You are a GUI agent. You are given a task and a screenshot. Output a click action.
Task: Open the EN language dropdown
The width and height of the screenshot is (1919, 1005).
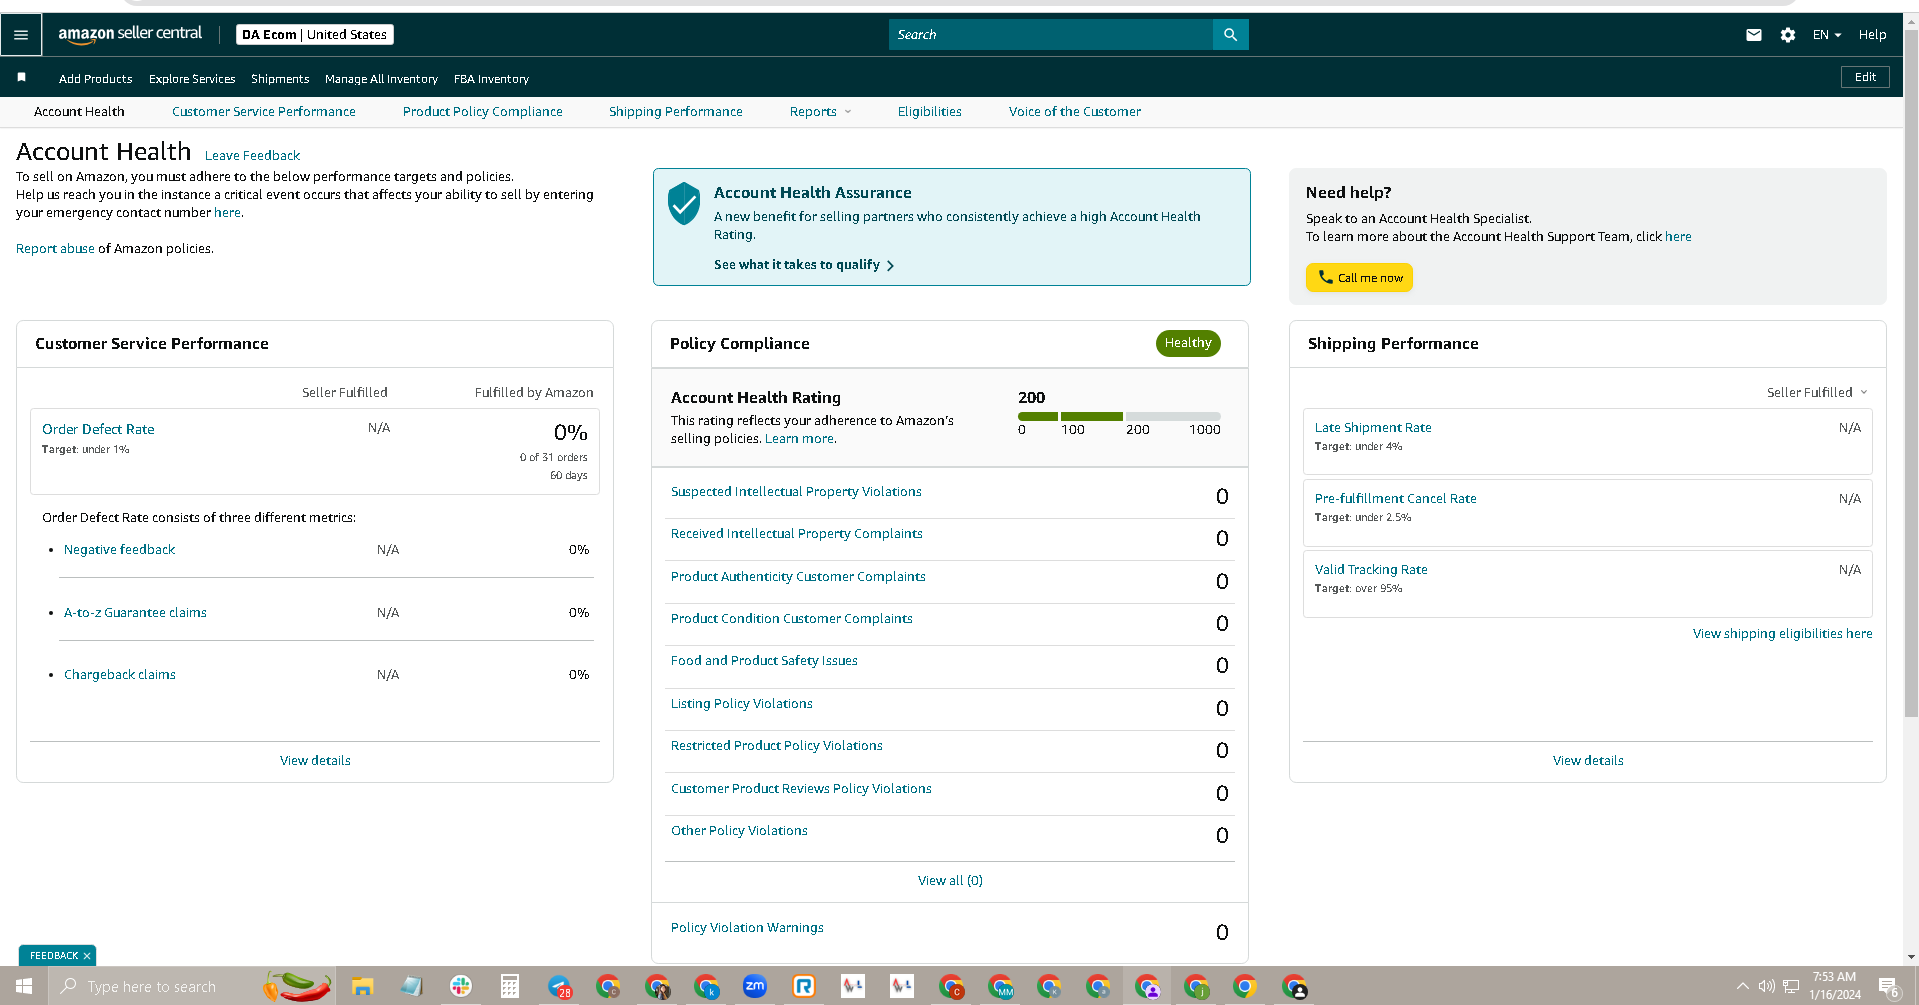click(1826, 35)
